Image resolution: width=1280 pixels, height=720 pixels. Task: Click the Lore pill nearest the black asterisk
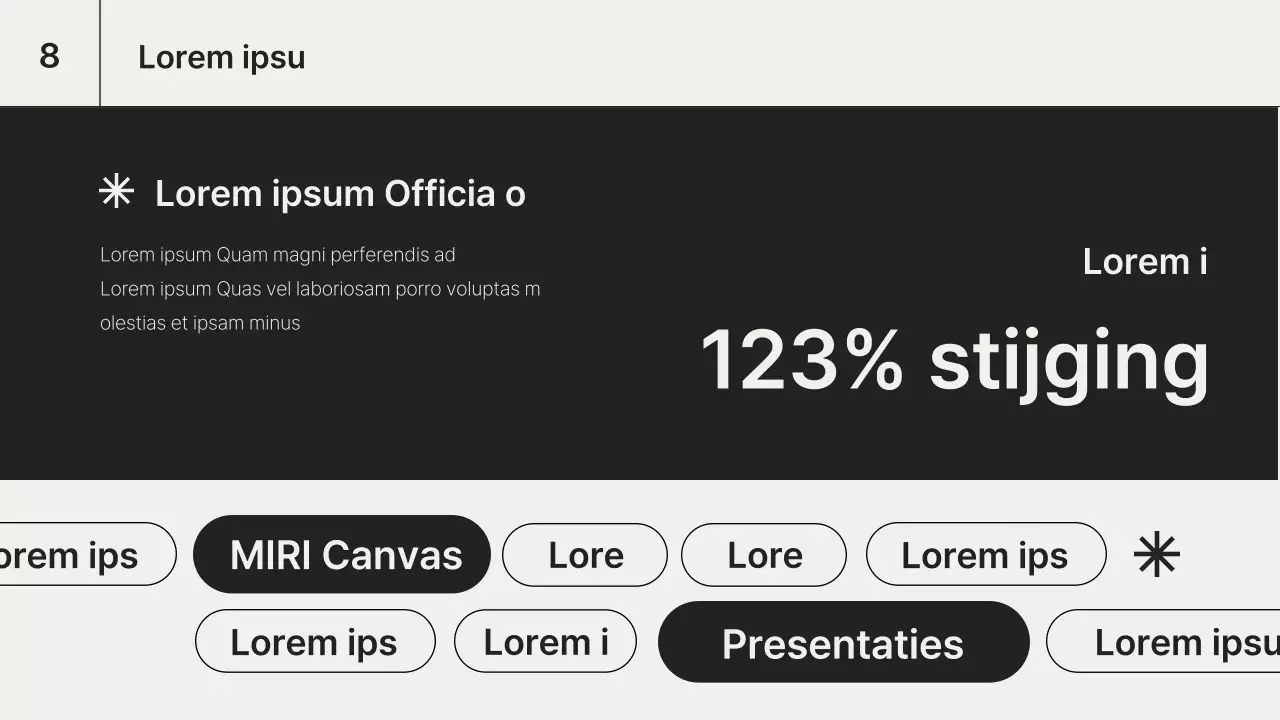[764, 555]
